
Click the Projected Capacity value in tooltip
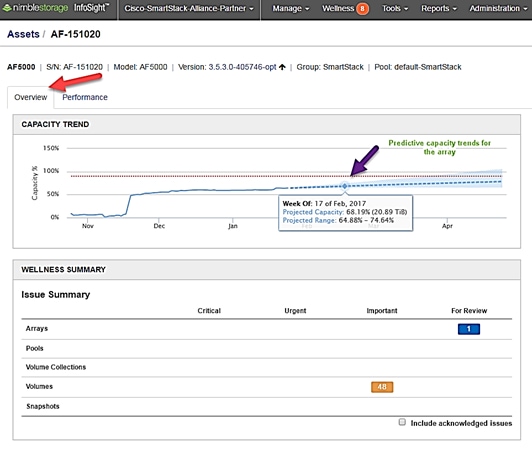(376, 212)
